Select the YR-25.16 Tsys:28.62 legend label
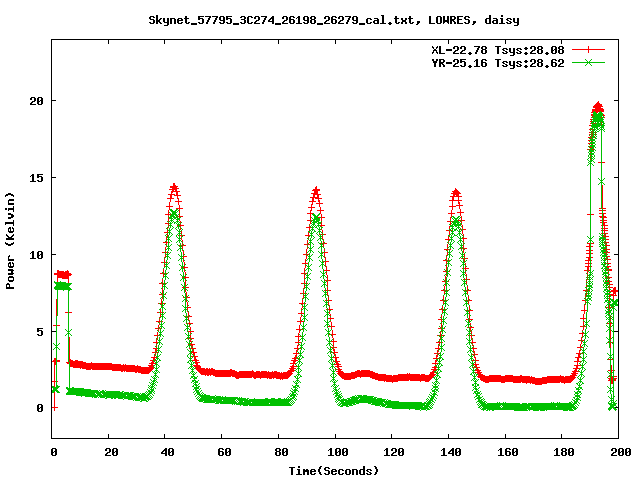 pos(498,63)
